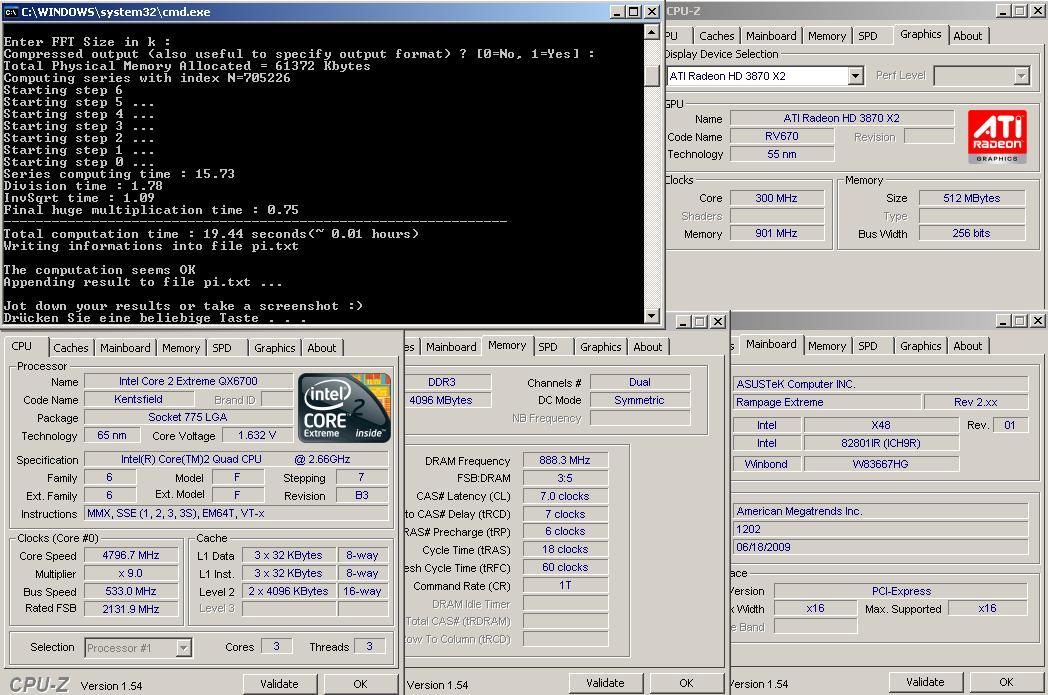Click Validate in the CPU window
This screenshot has width=1048, height=695.
279,684
